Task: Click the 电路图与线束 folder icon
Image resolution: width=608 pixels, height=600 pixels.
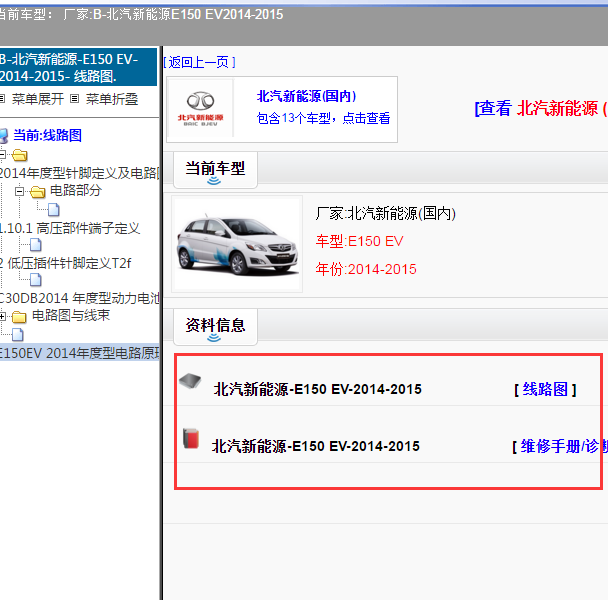Action: 19,316
